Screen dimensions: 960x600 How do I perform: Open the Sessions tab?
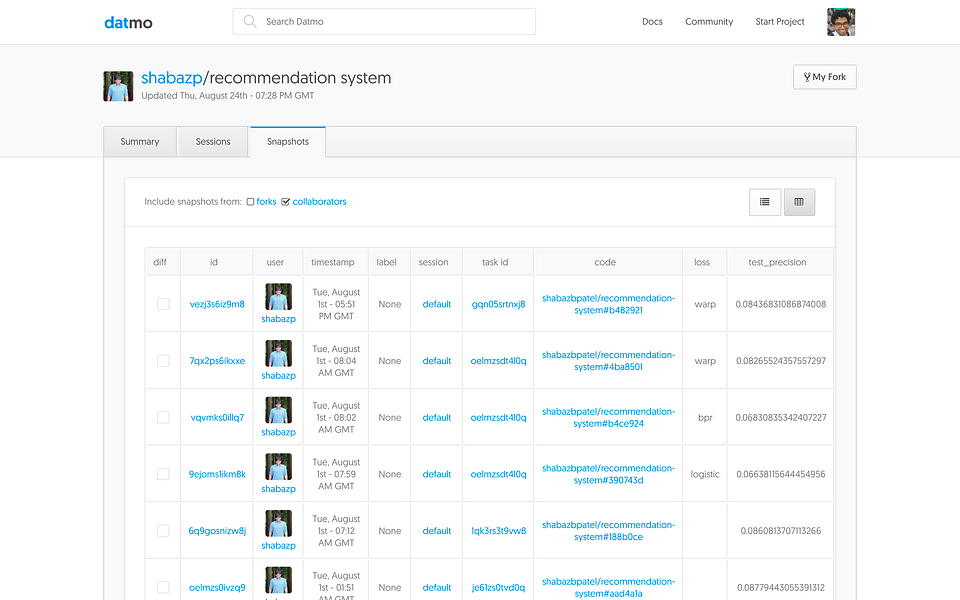[213, 142]
